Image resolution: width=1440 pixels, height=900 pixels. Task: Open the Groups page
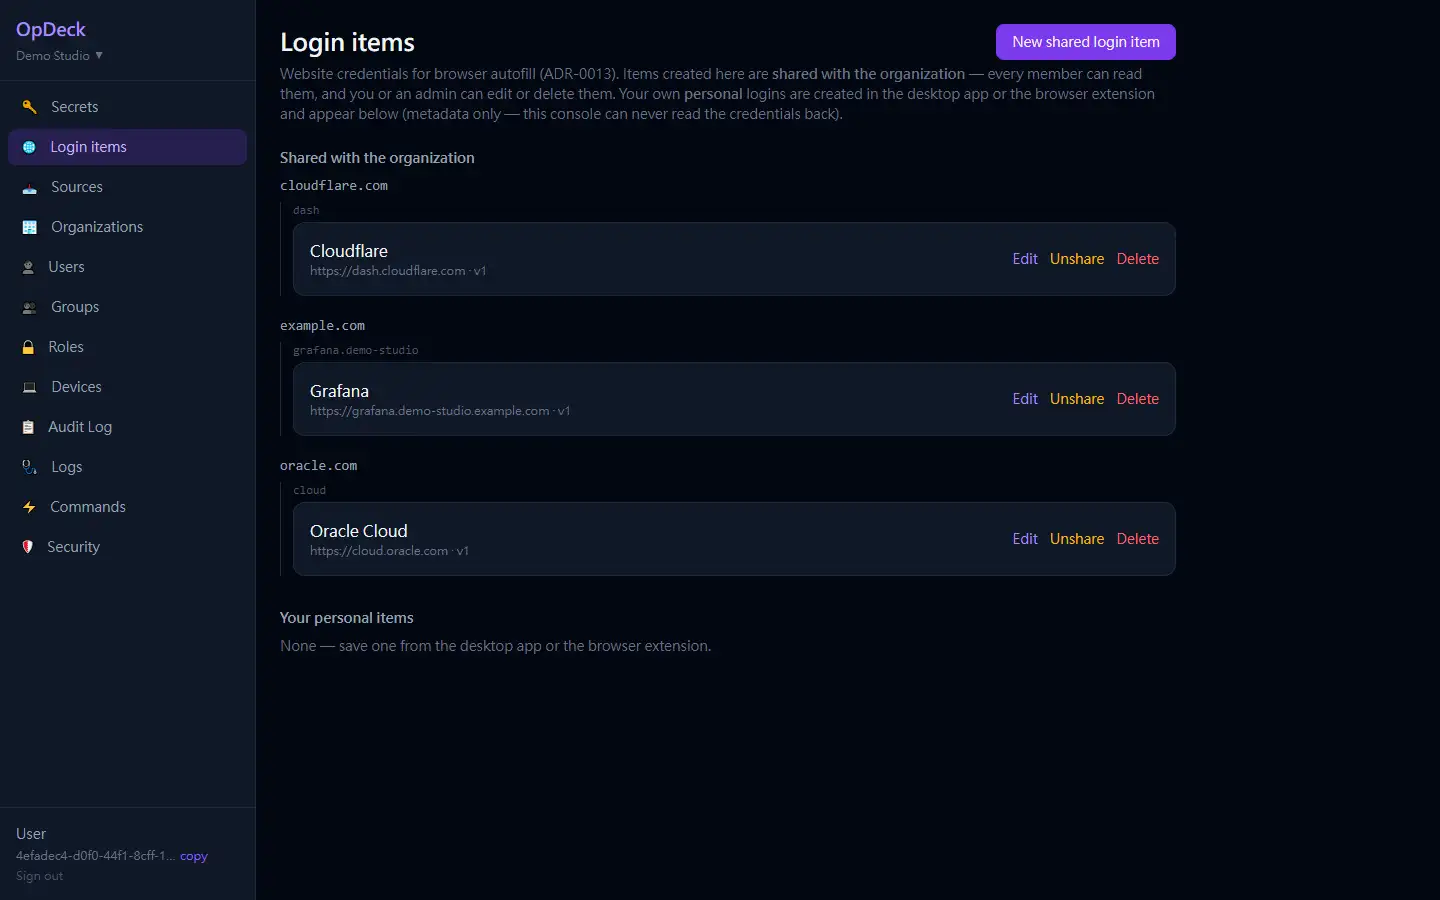[127, 307]
